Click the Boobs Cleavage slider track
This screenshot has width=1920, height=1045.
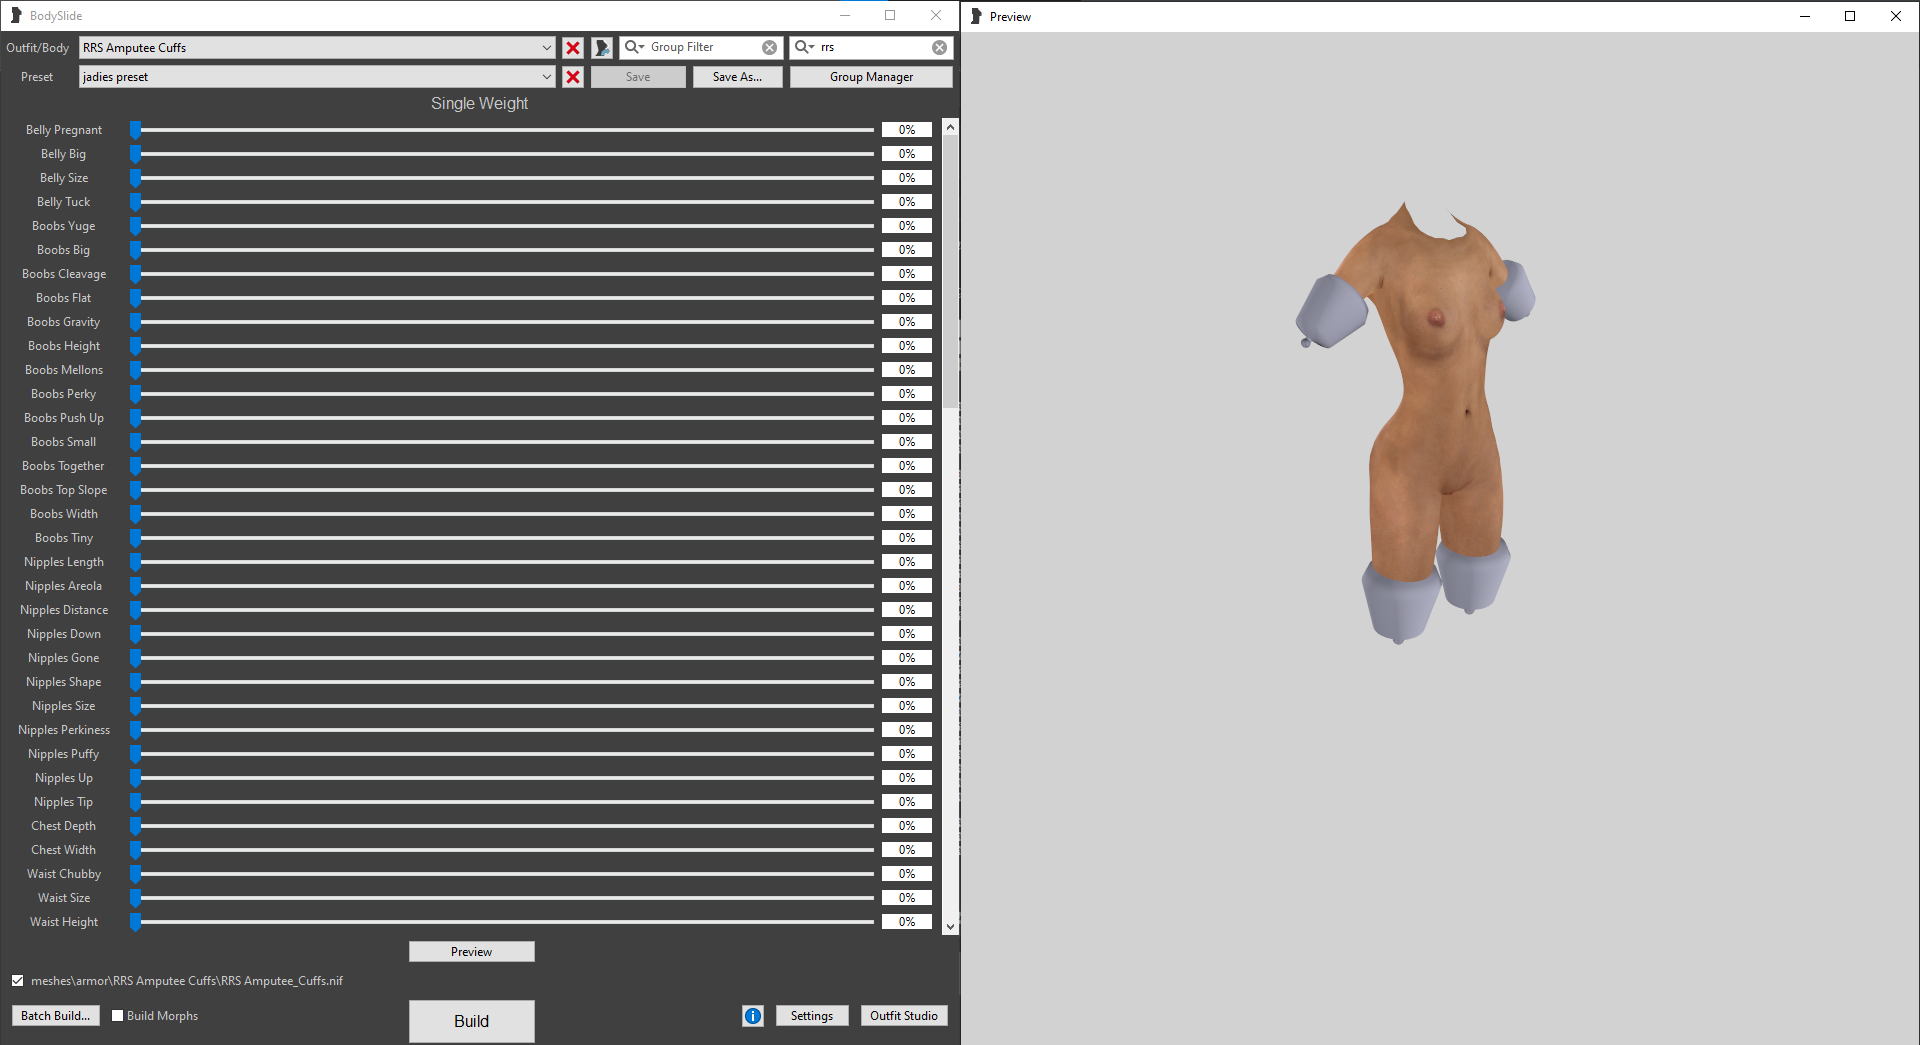click(x=503, y=274)
